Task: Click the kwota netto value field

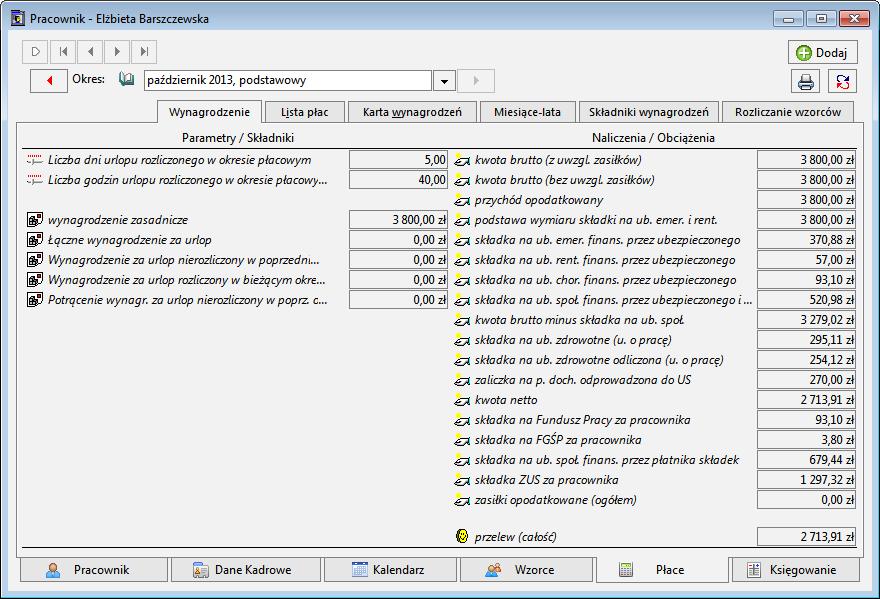Action: click(x=806, y=400)
